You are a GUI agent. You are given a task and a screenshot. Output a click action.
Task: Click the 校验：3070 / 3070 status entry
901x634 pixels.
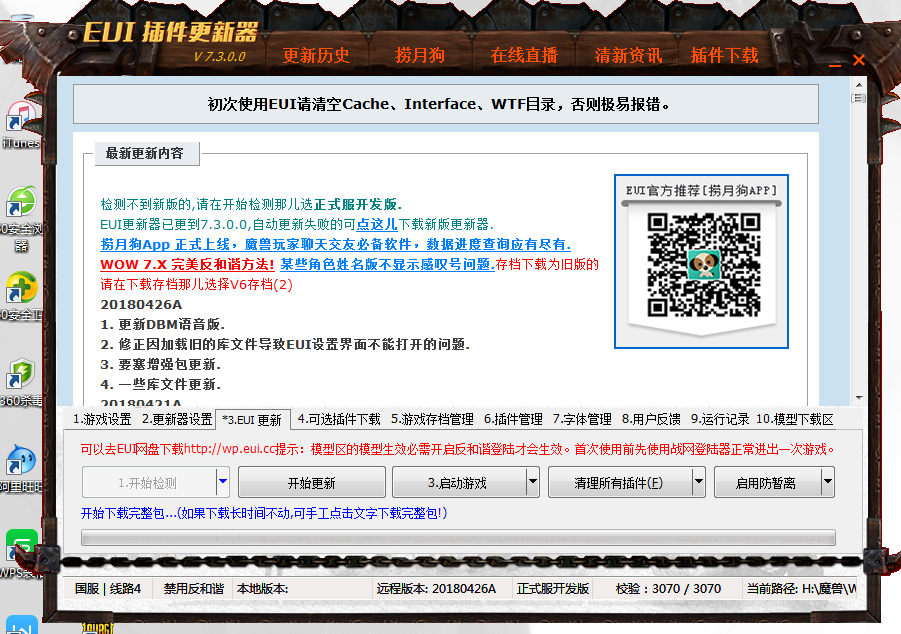pyautogui.click(x=668, y=589)
